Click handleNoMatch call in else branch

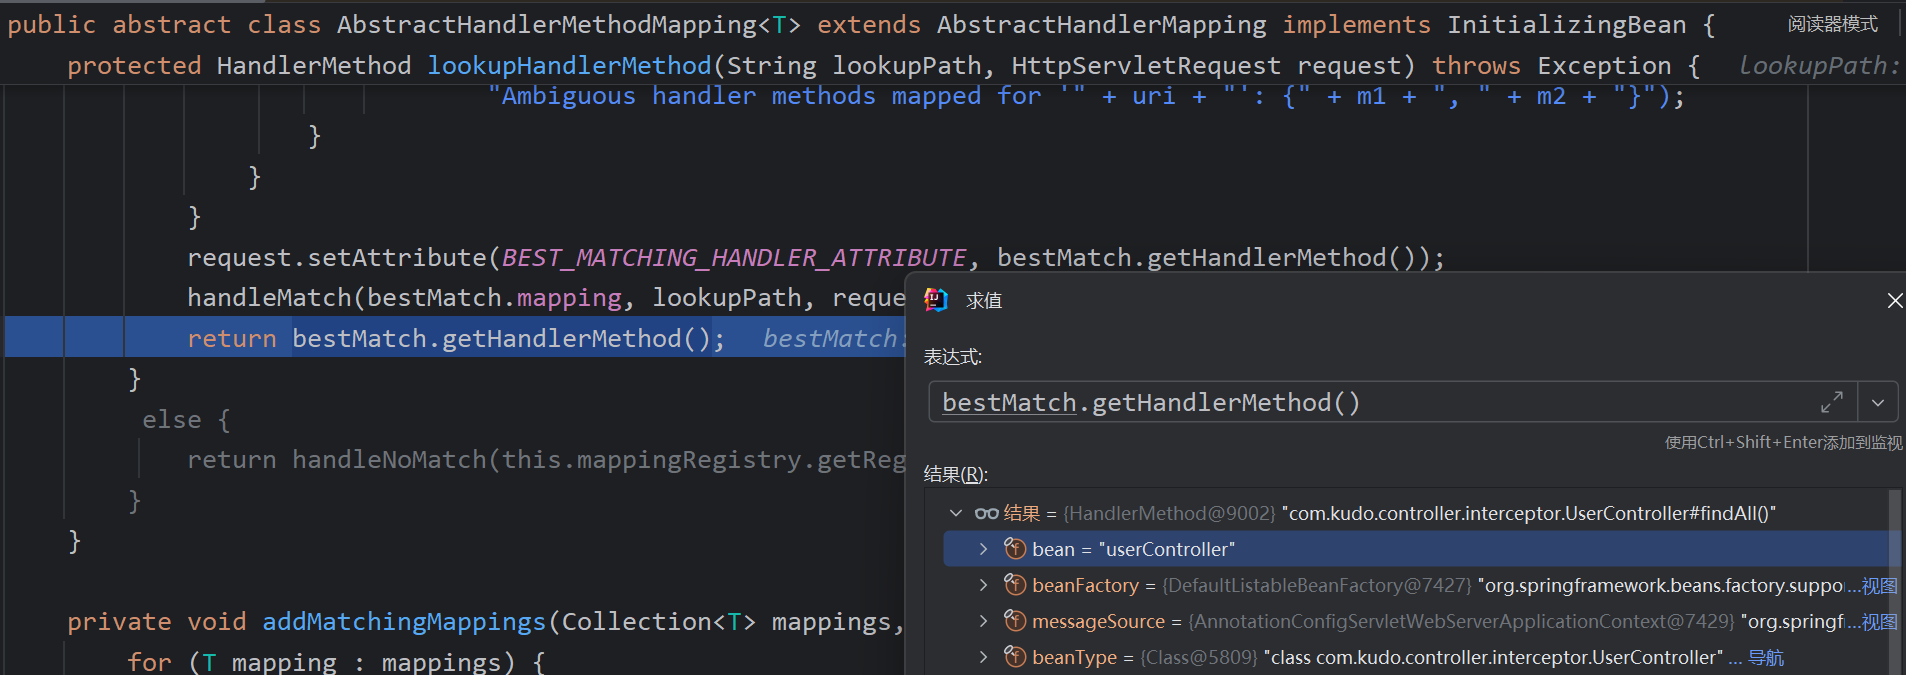(x=389, y=460)
